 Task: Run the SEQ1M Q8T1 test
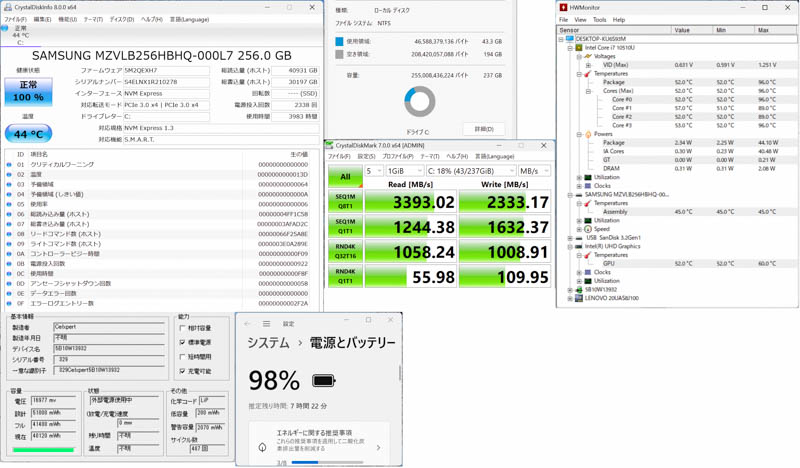(345, 201)
